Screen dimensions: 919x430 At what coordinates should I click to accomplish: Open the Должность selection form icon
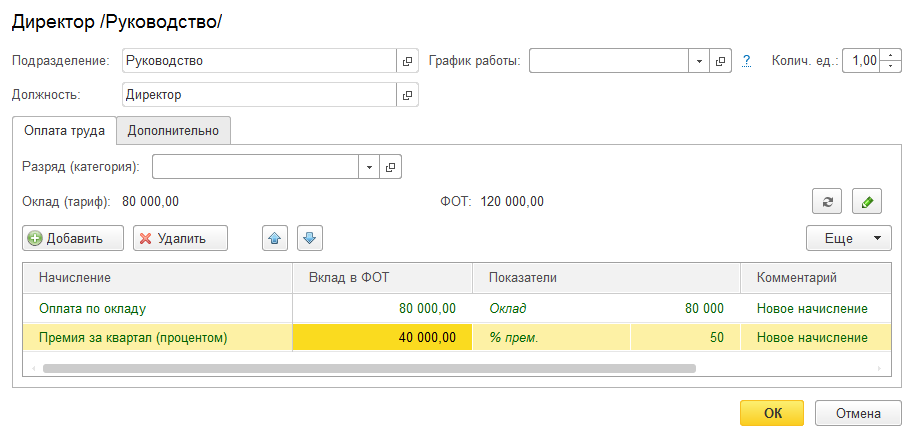407,95
